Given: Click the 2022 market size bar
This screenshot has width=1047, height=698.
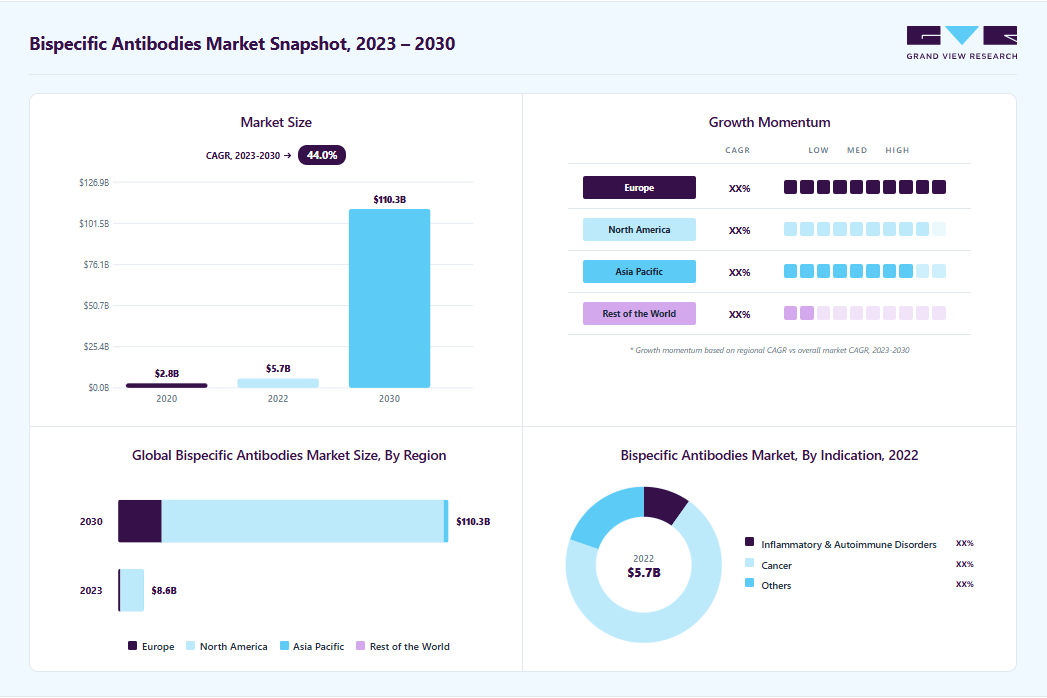Looking at the screenshot, I should pos(278,383).
